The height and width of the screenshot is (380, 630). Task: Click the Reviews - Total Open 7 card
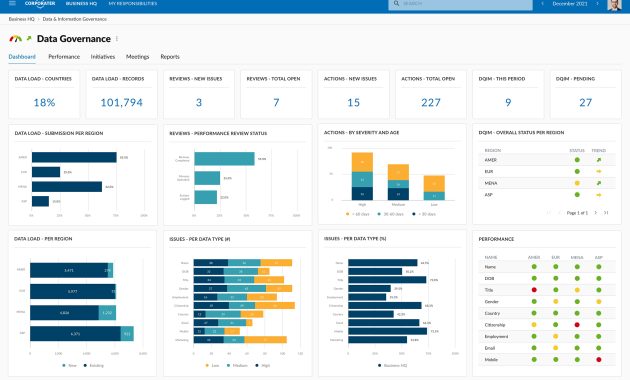pyautogui.click(x=276, y=94)
